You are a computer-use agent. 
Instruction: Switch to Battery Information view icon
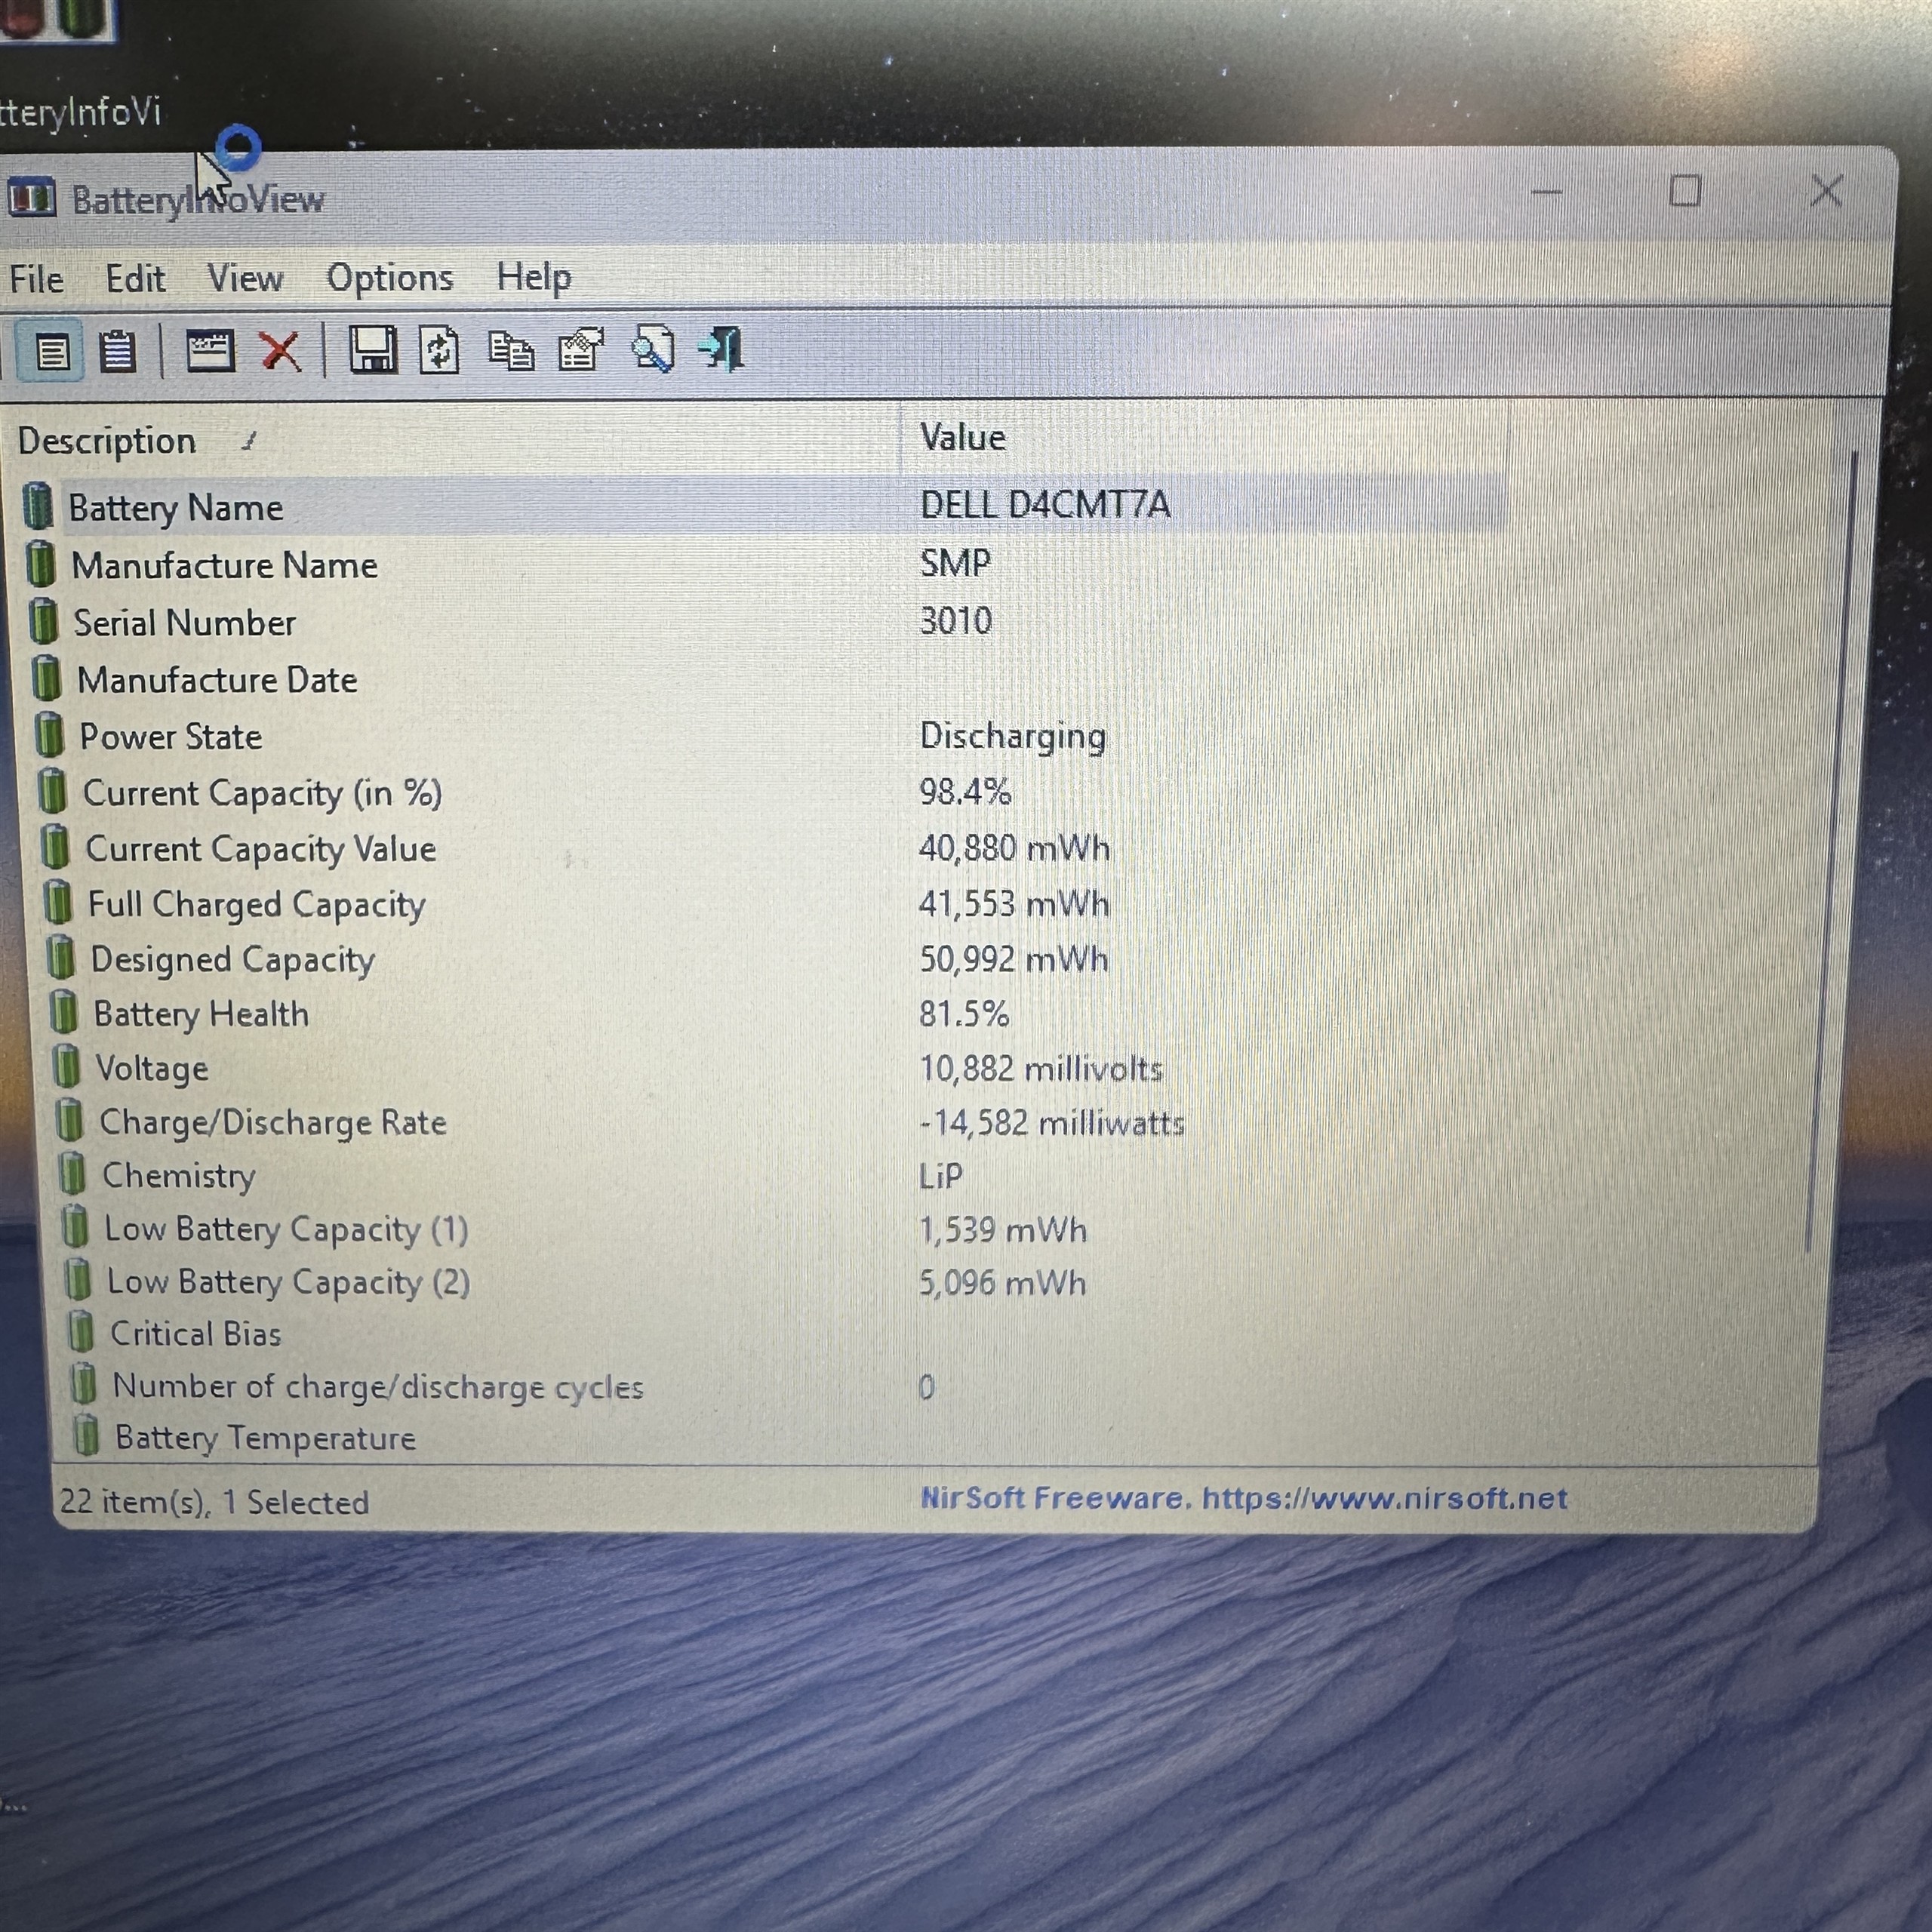[52, 352]
